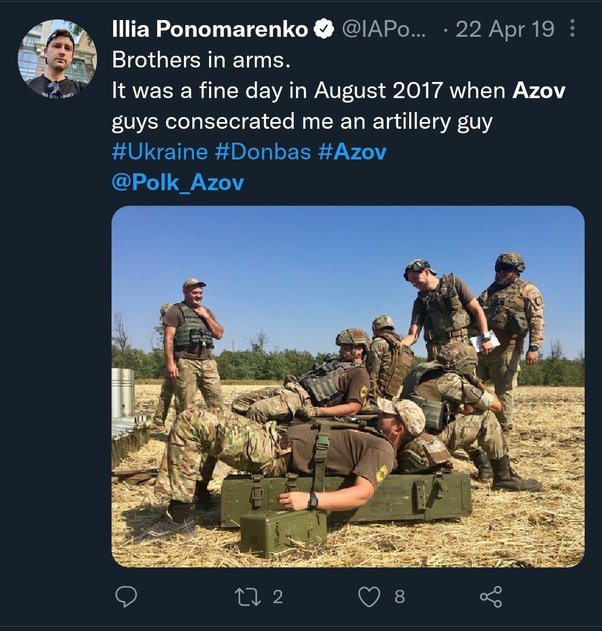The width and height of the screenshot is (602, 631).
Task: Click the @IAPo... username handle
Action: pos(383,29)
